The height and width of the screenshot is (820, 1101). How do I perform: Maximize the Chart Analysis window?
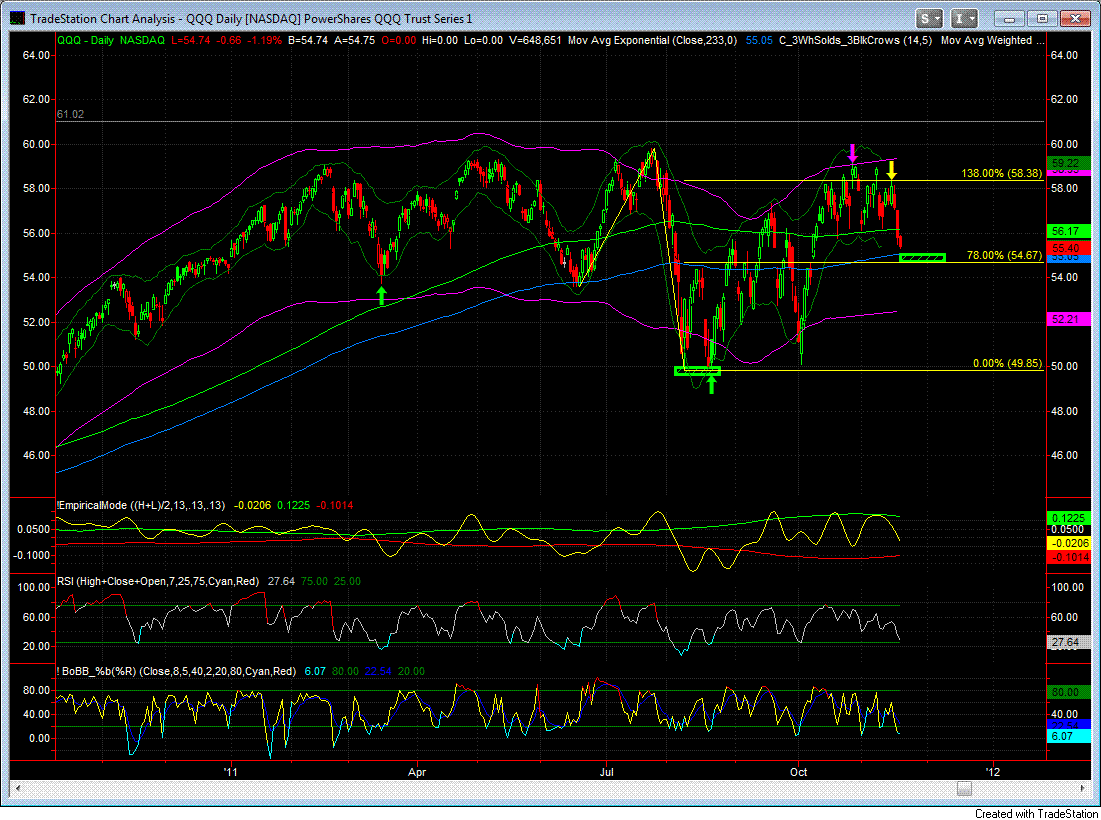coord(1042,19)
